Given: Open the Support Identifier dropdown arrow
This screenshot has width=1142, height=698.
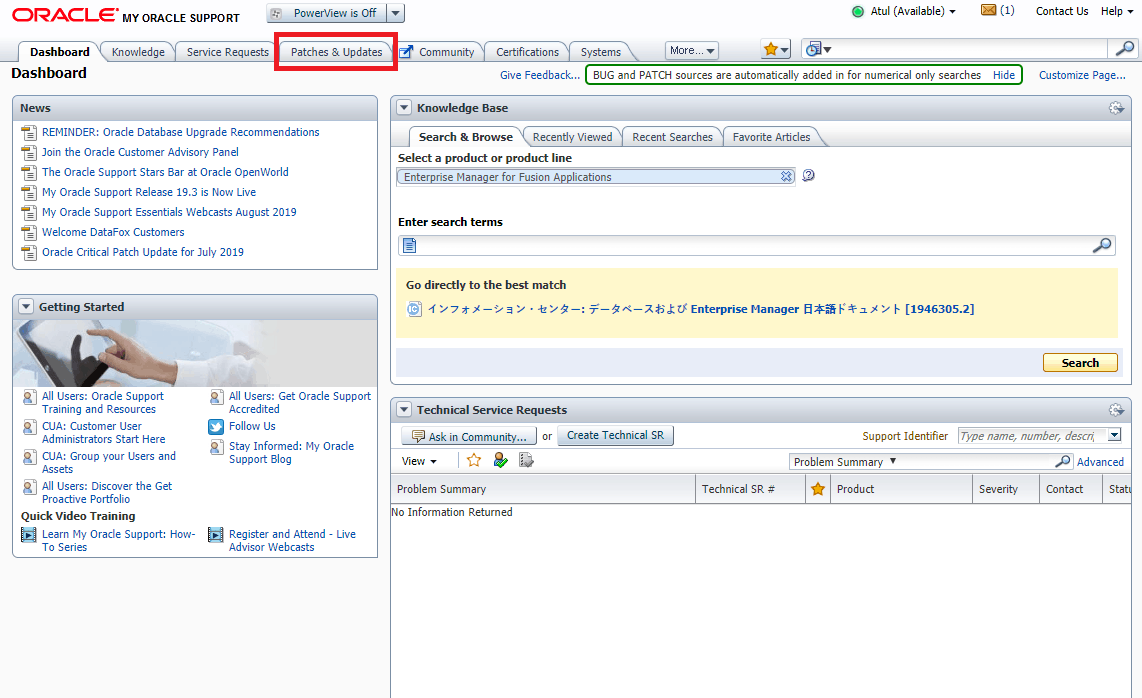Looking at the screenshot, I should click(1114, 436).
